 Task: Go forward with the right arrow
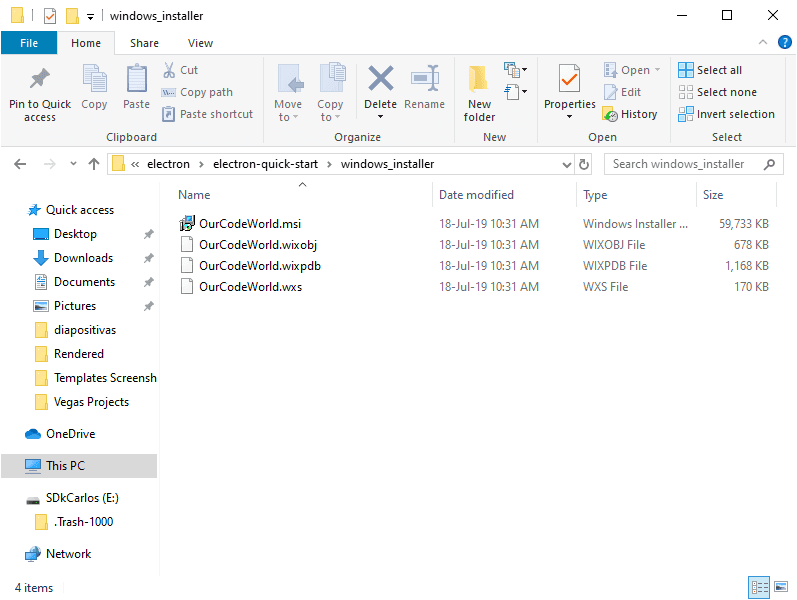coord(50,164)
